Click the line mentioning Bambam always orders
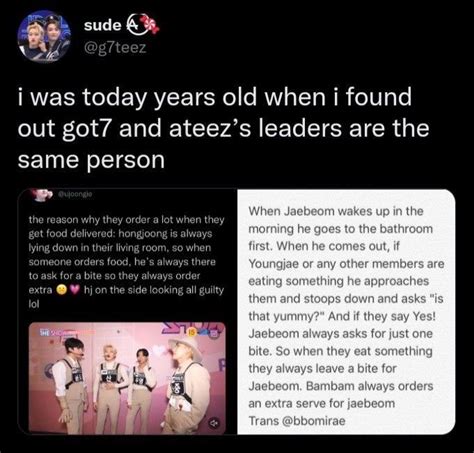Viewport: 474px width, 453px height. click(341, 386)
